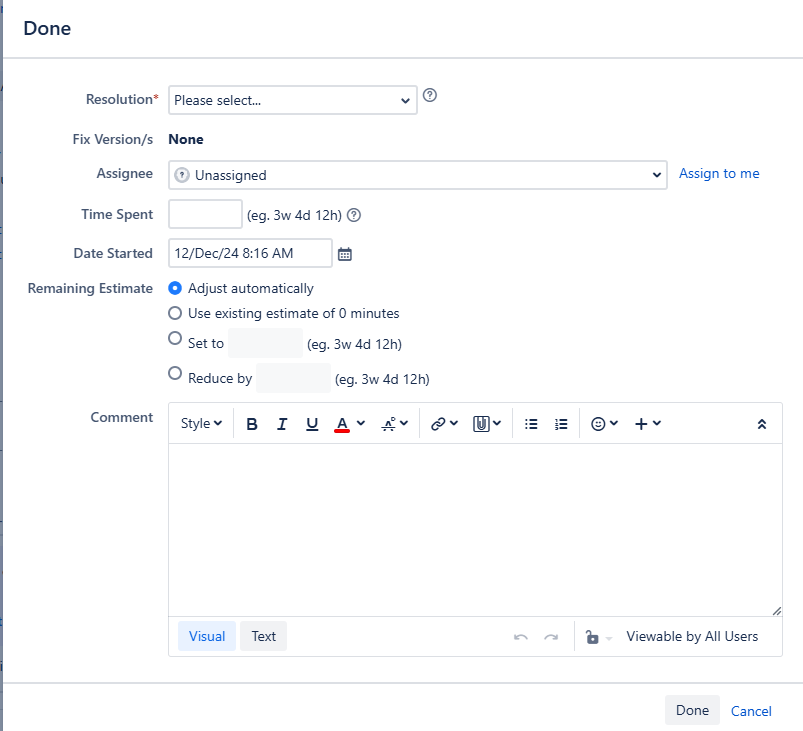803x731 pixels.
Task: Click the Italic formatting icon
Action: coord(282,424)
